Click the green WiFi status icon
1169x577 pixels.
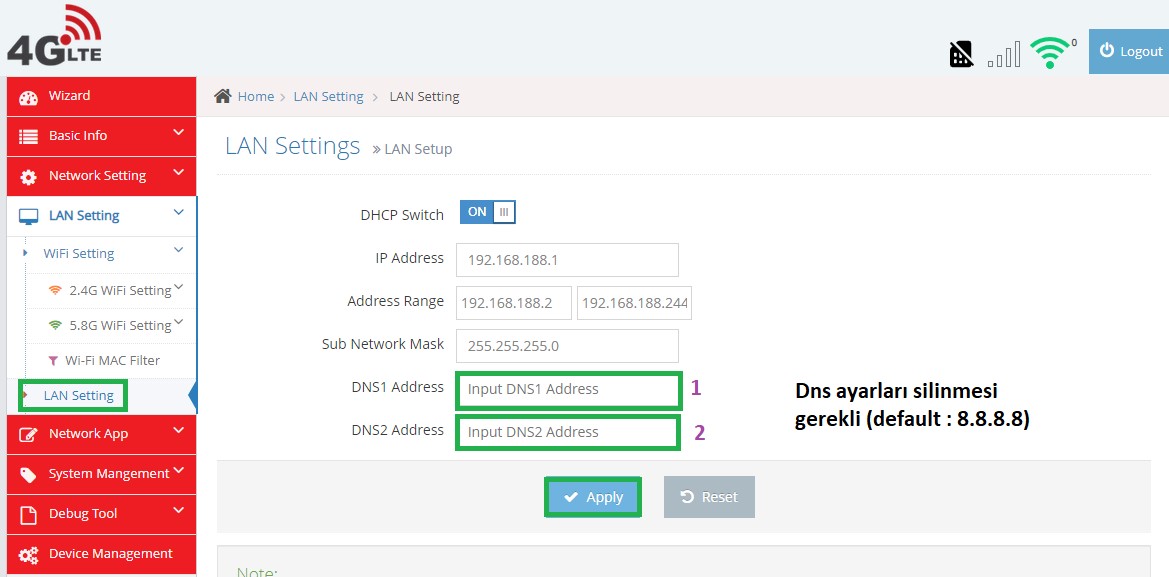pos(1051,52)
